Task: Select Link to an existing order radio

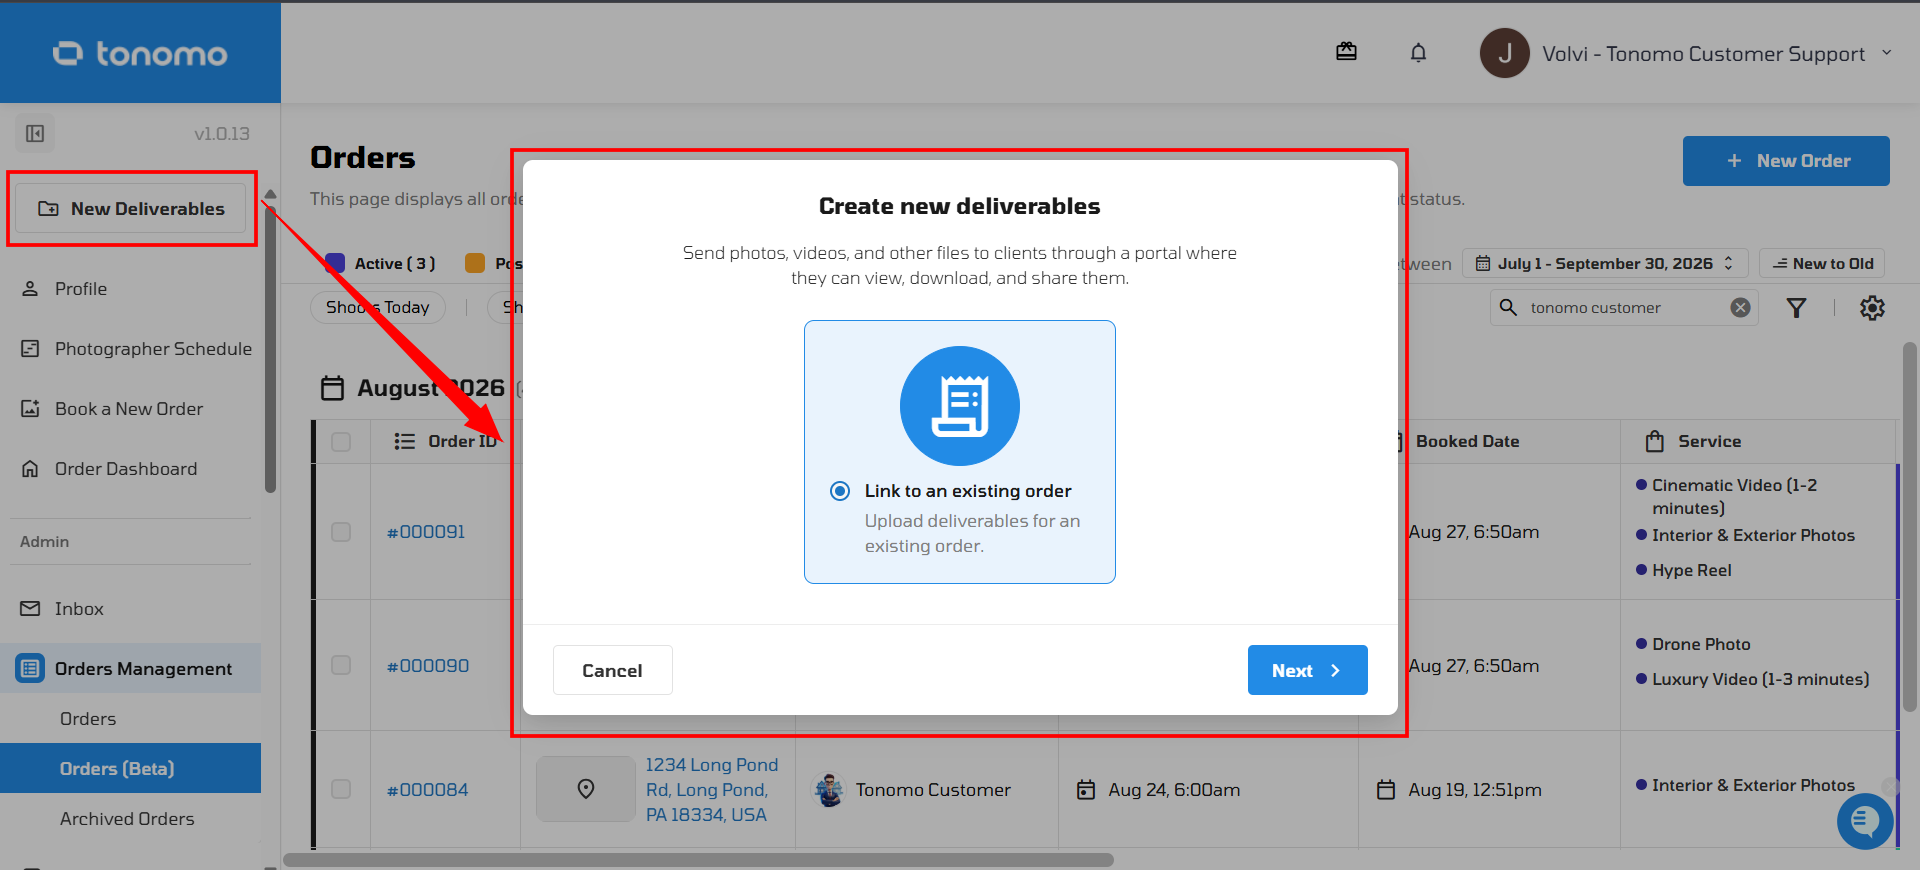Action: (840, 491)
